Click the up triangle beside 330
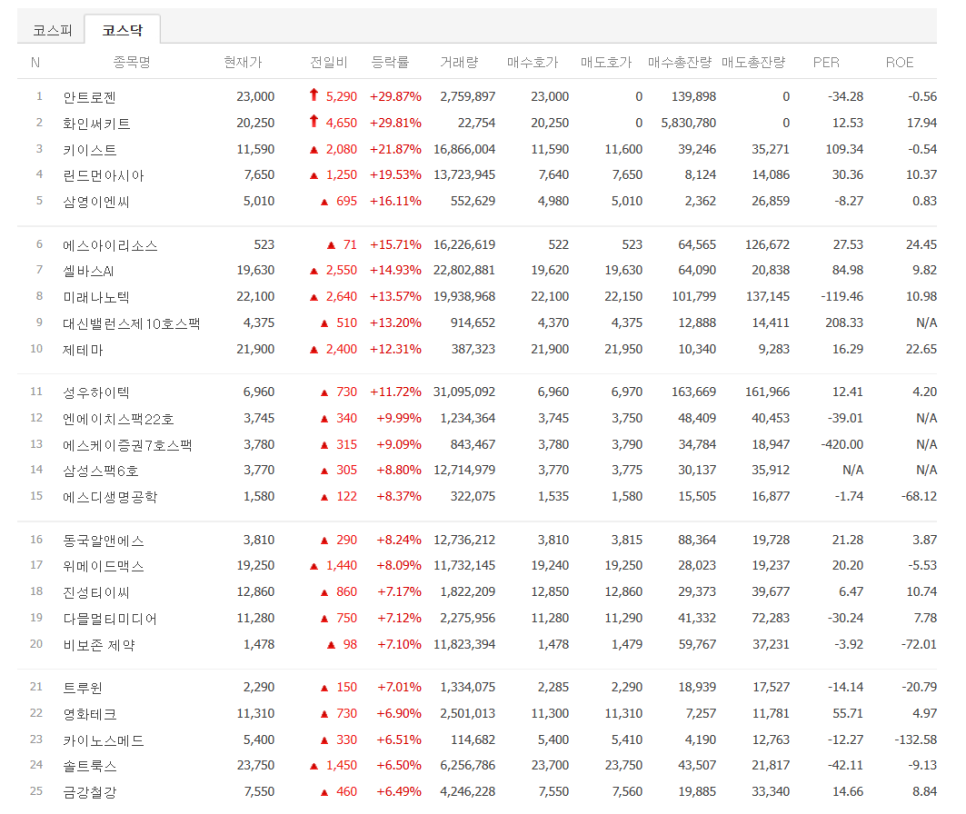Screen dimensions: 966x814 click(324, 741)
